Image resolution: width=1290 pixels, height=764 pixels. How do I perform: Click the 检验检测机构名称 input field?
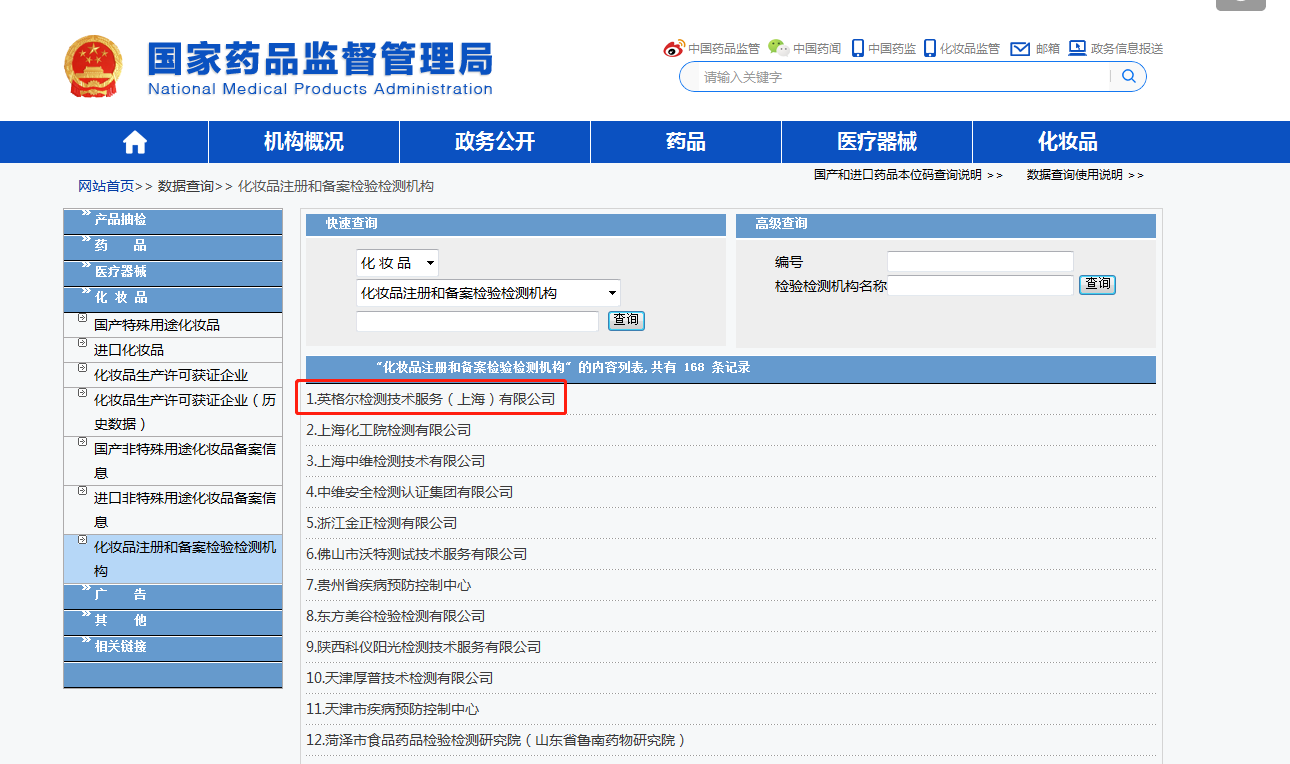(980, 285)
